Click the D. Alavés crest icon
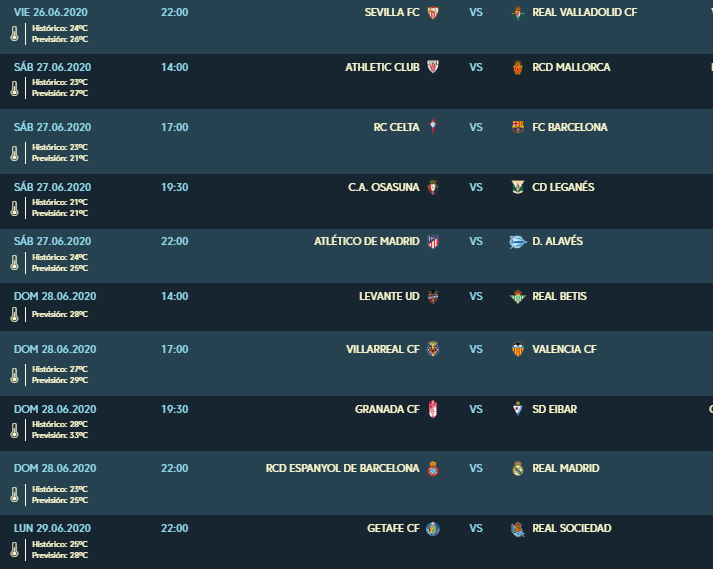 pos(517,242)
